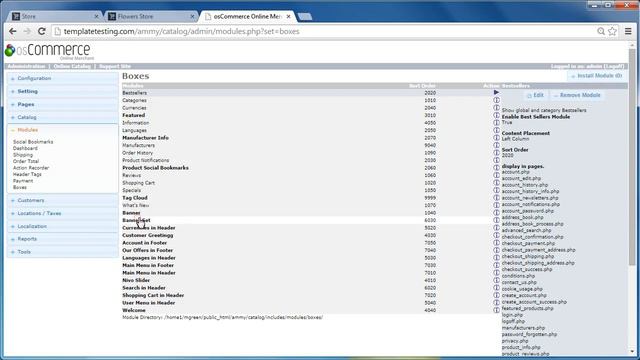
Task: Click the browser forward arrow
Action: tap(27, 31)
